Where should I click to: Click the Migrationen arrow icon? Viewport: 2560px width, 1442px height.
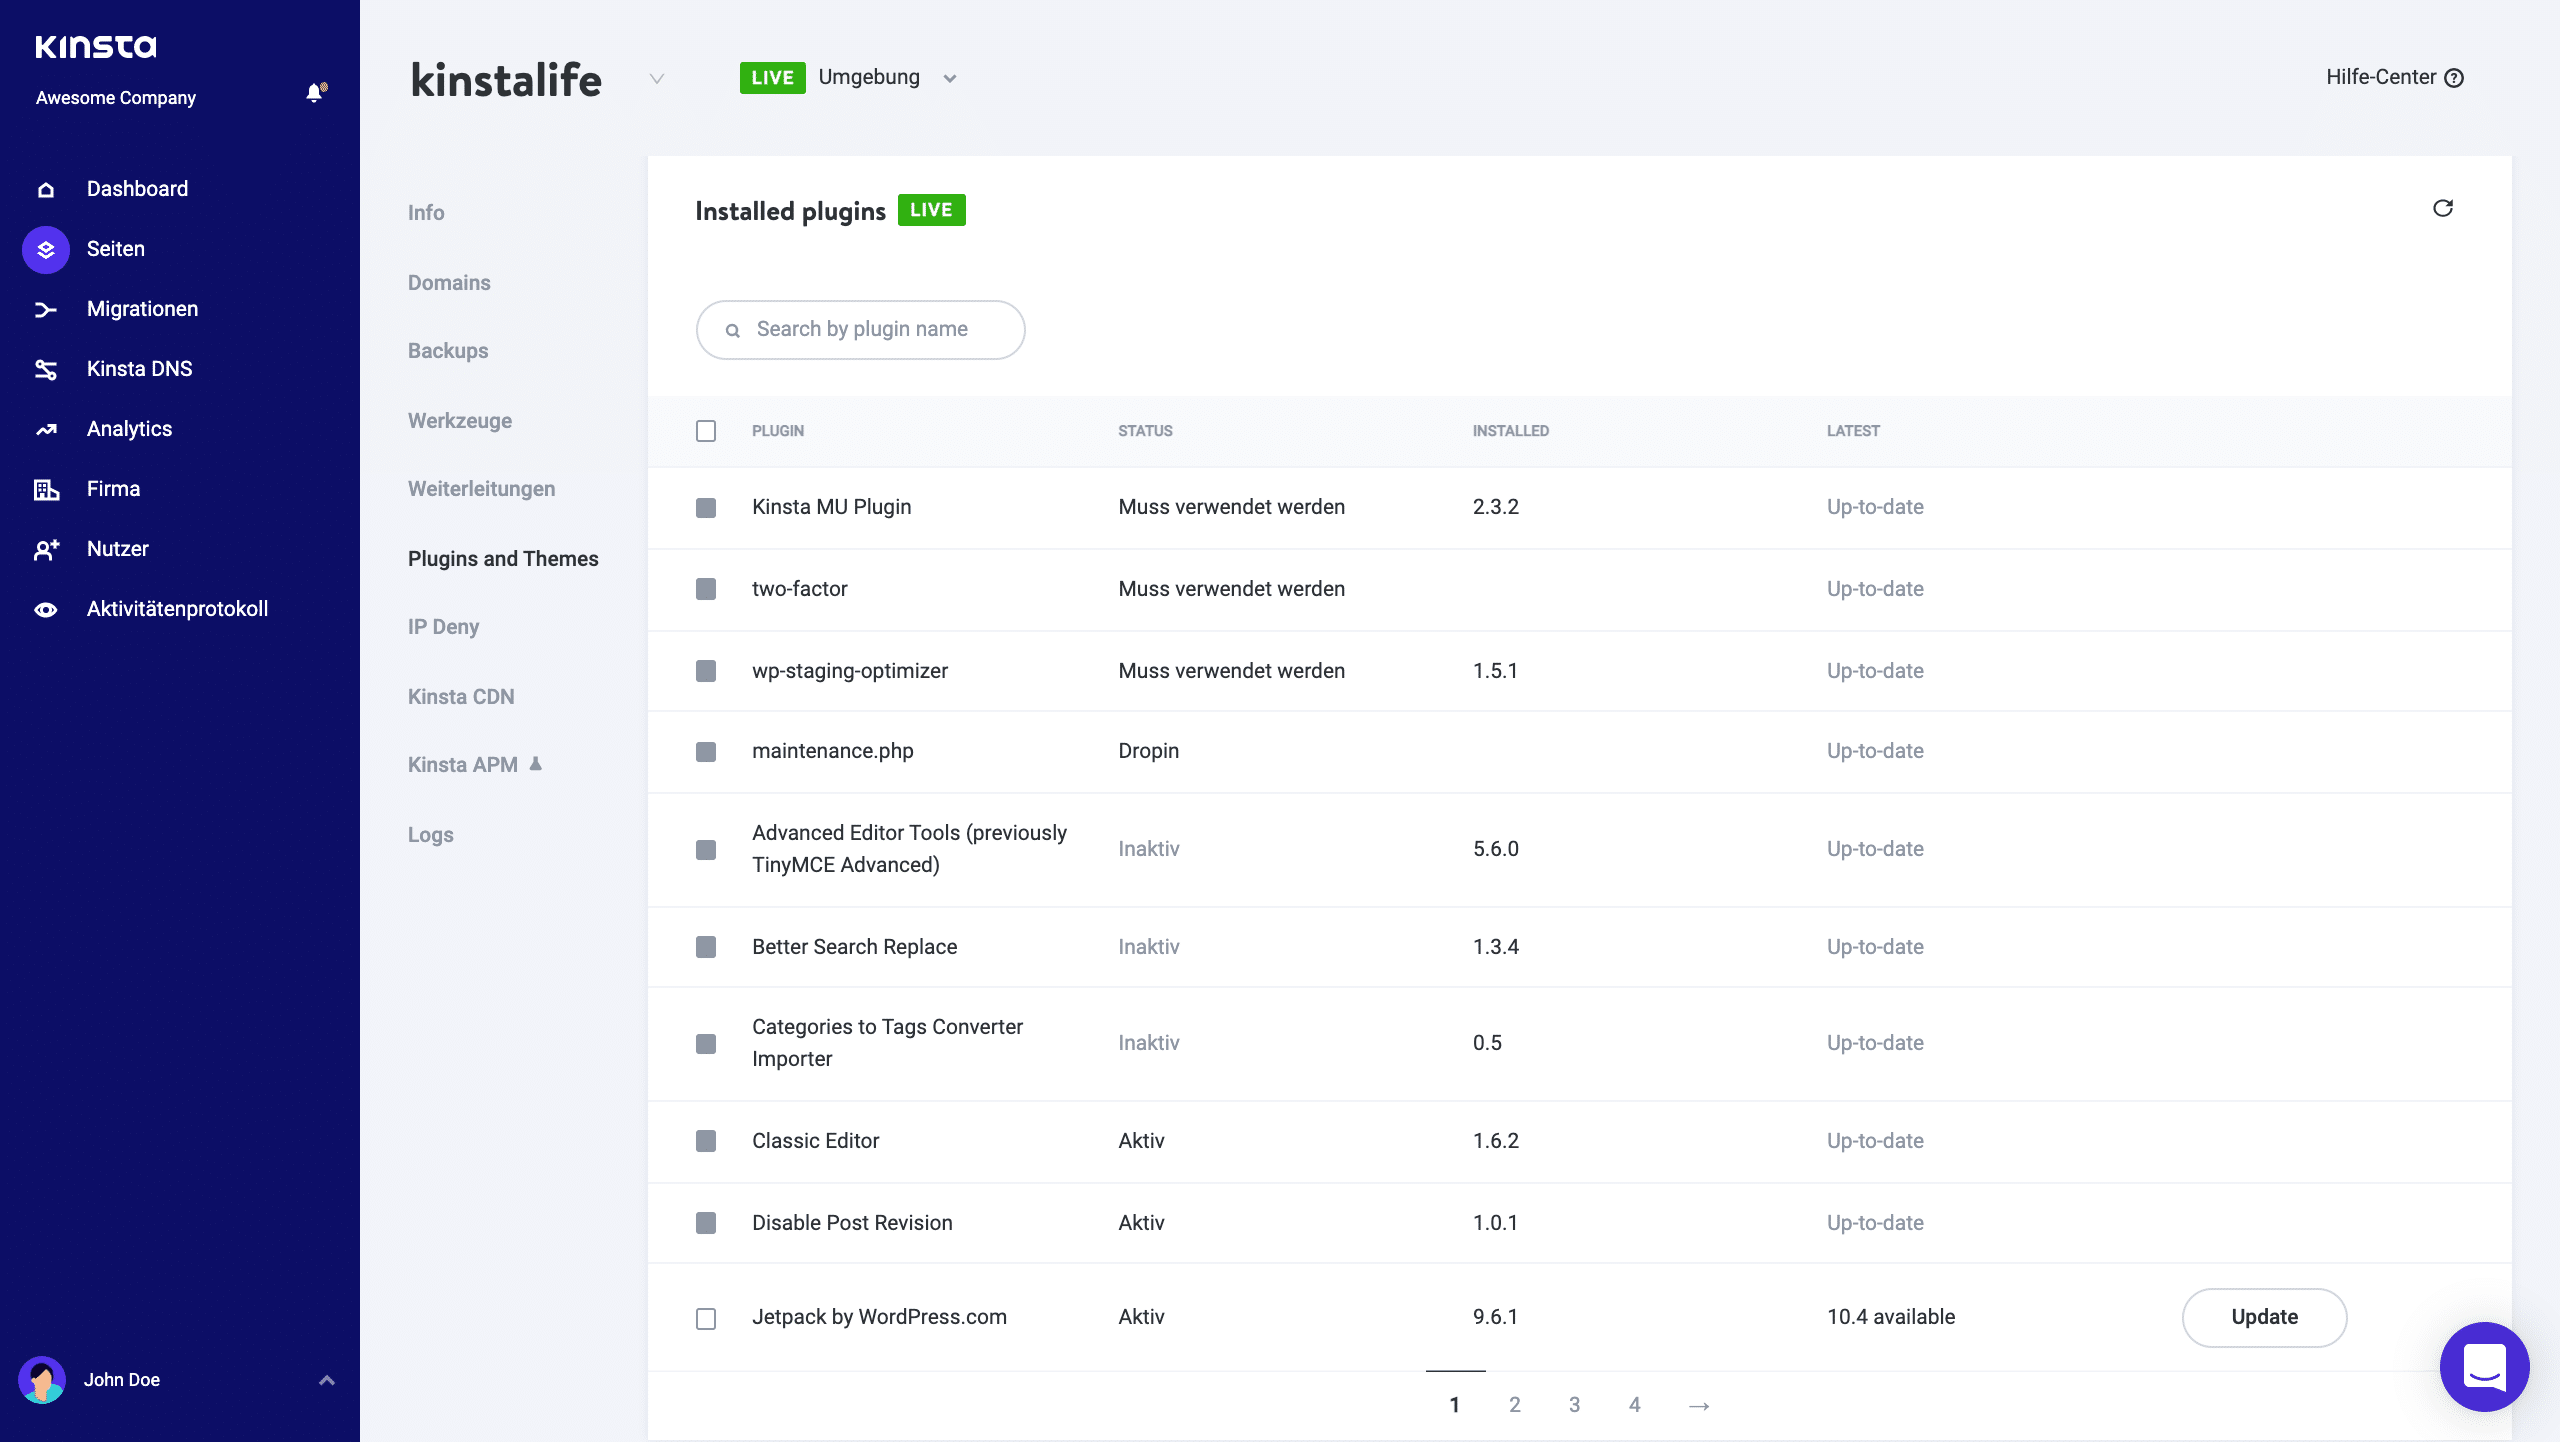[x=46, y=309]
